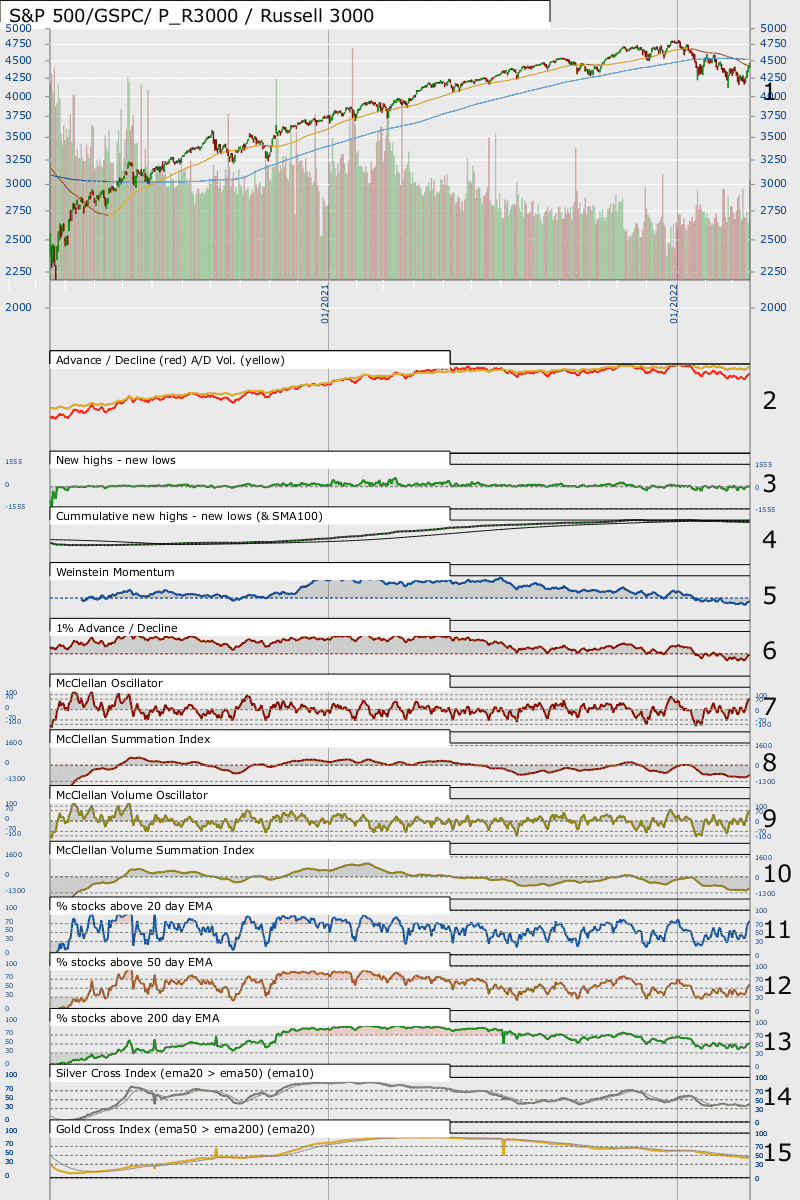Select the large panel number '8' beside McClellan Summation
The image size is (800, 1200).
point(769,762)
